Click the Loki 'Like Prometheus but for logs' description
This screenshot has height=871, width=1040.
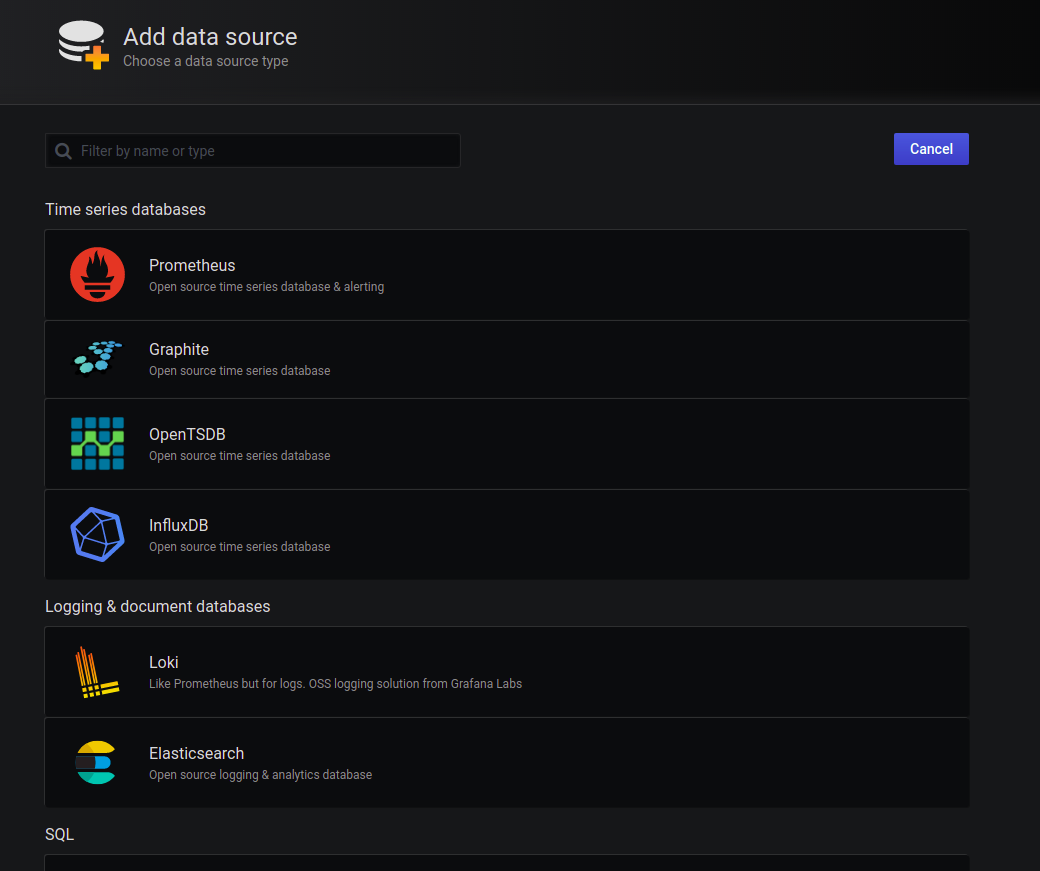click(335, 683)
